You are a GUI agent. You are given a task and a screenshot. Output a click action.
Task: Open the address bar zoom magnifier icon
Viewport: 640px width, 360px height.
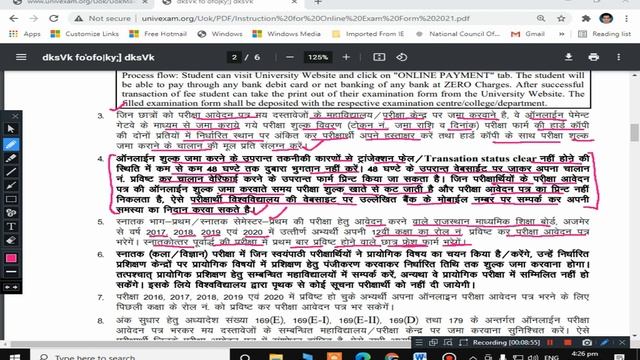click(x=541, y=18)
